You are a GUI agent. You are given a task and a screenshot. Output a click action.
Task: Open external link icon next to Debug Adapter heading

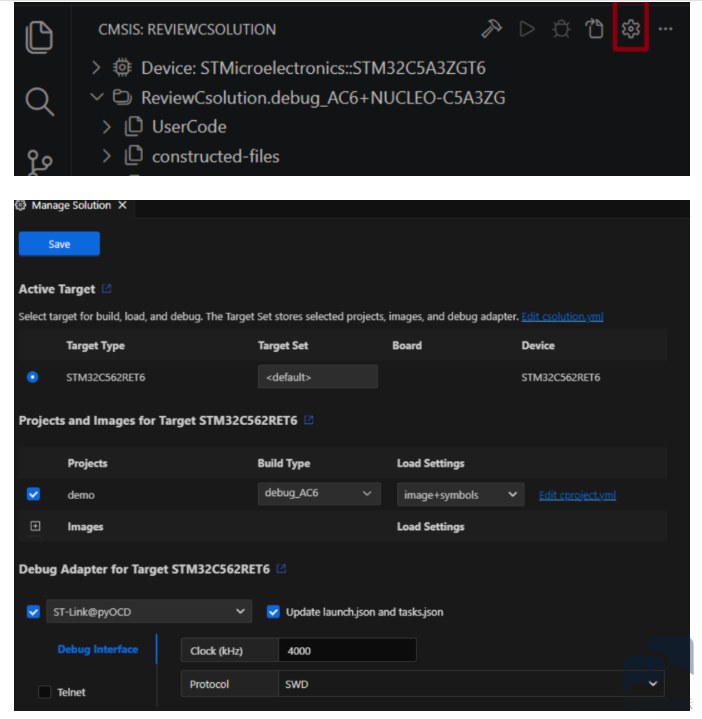(x=281, y=569)
